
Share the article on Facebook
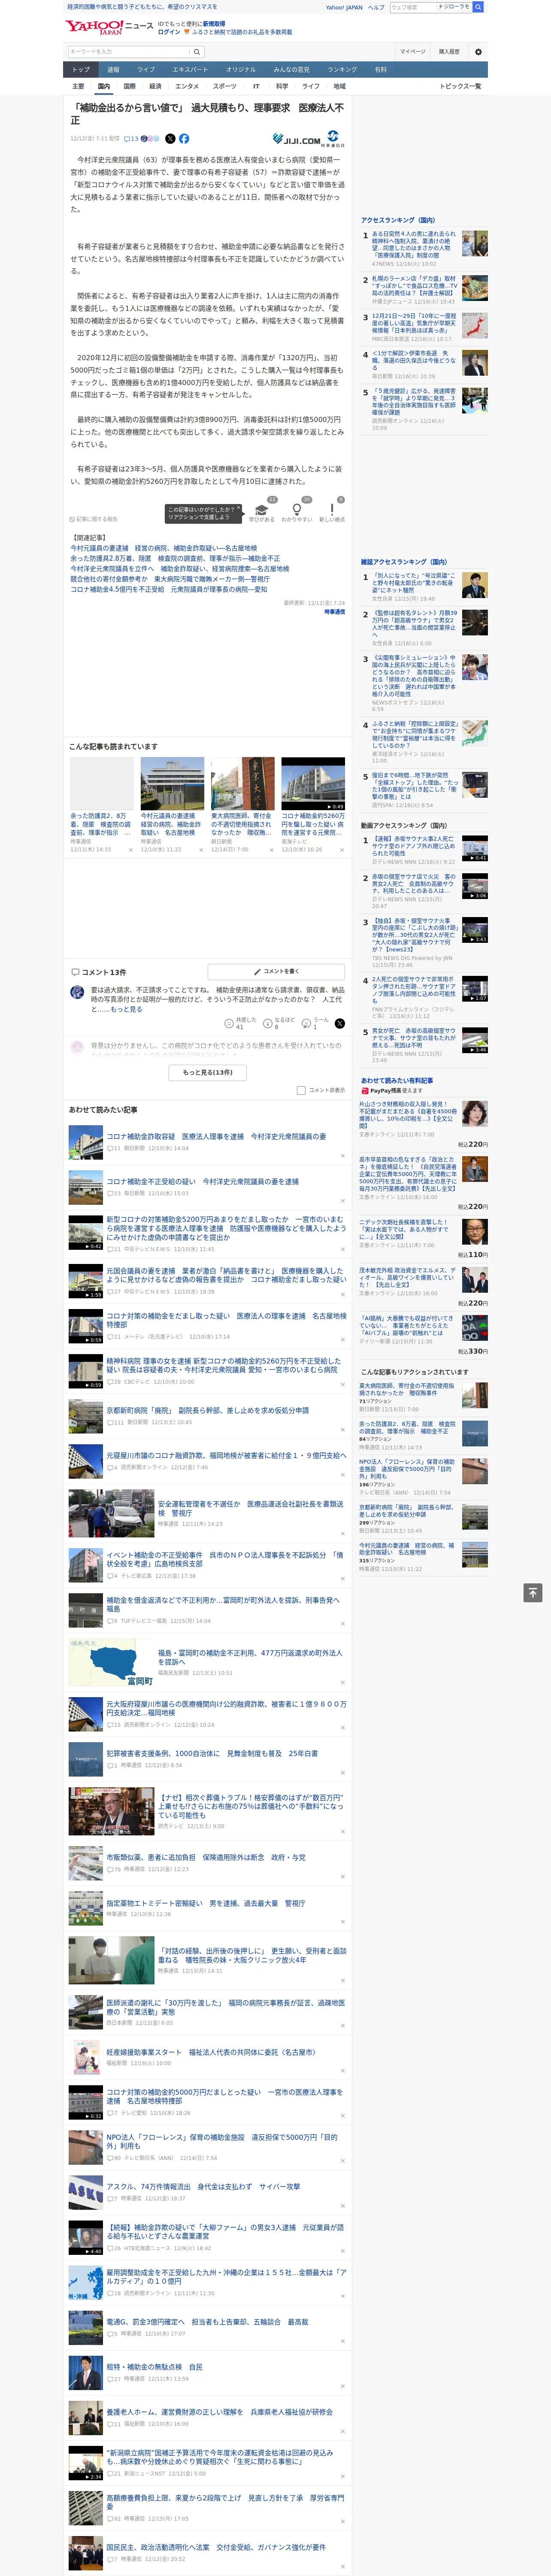click(x=184, y=139)
